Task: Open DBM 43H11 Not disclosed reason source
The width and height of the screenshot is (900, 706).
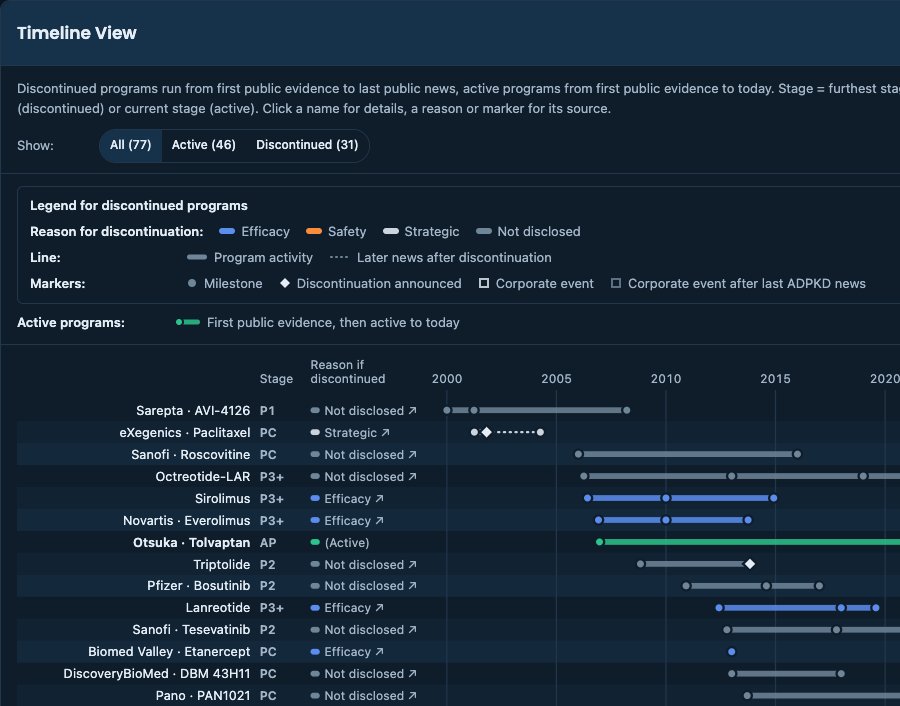Action: pos(364,674)
